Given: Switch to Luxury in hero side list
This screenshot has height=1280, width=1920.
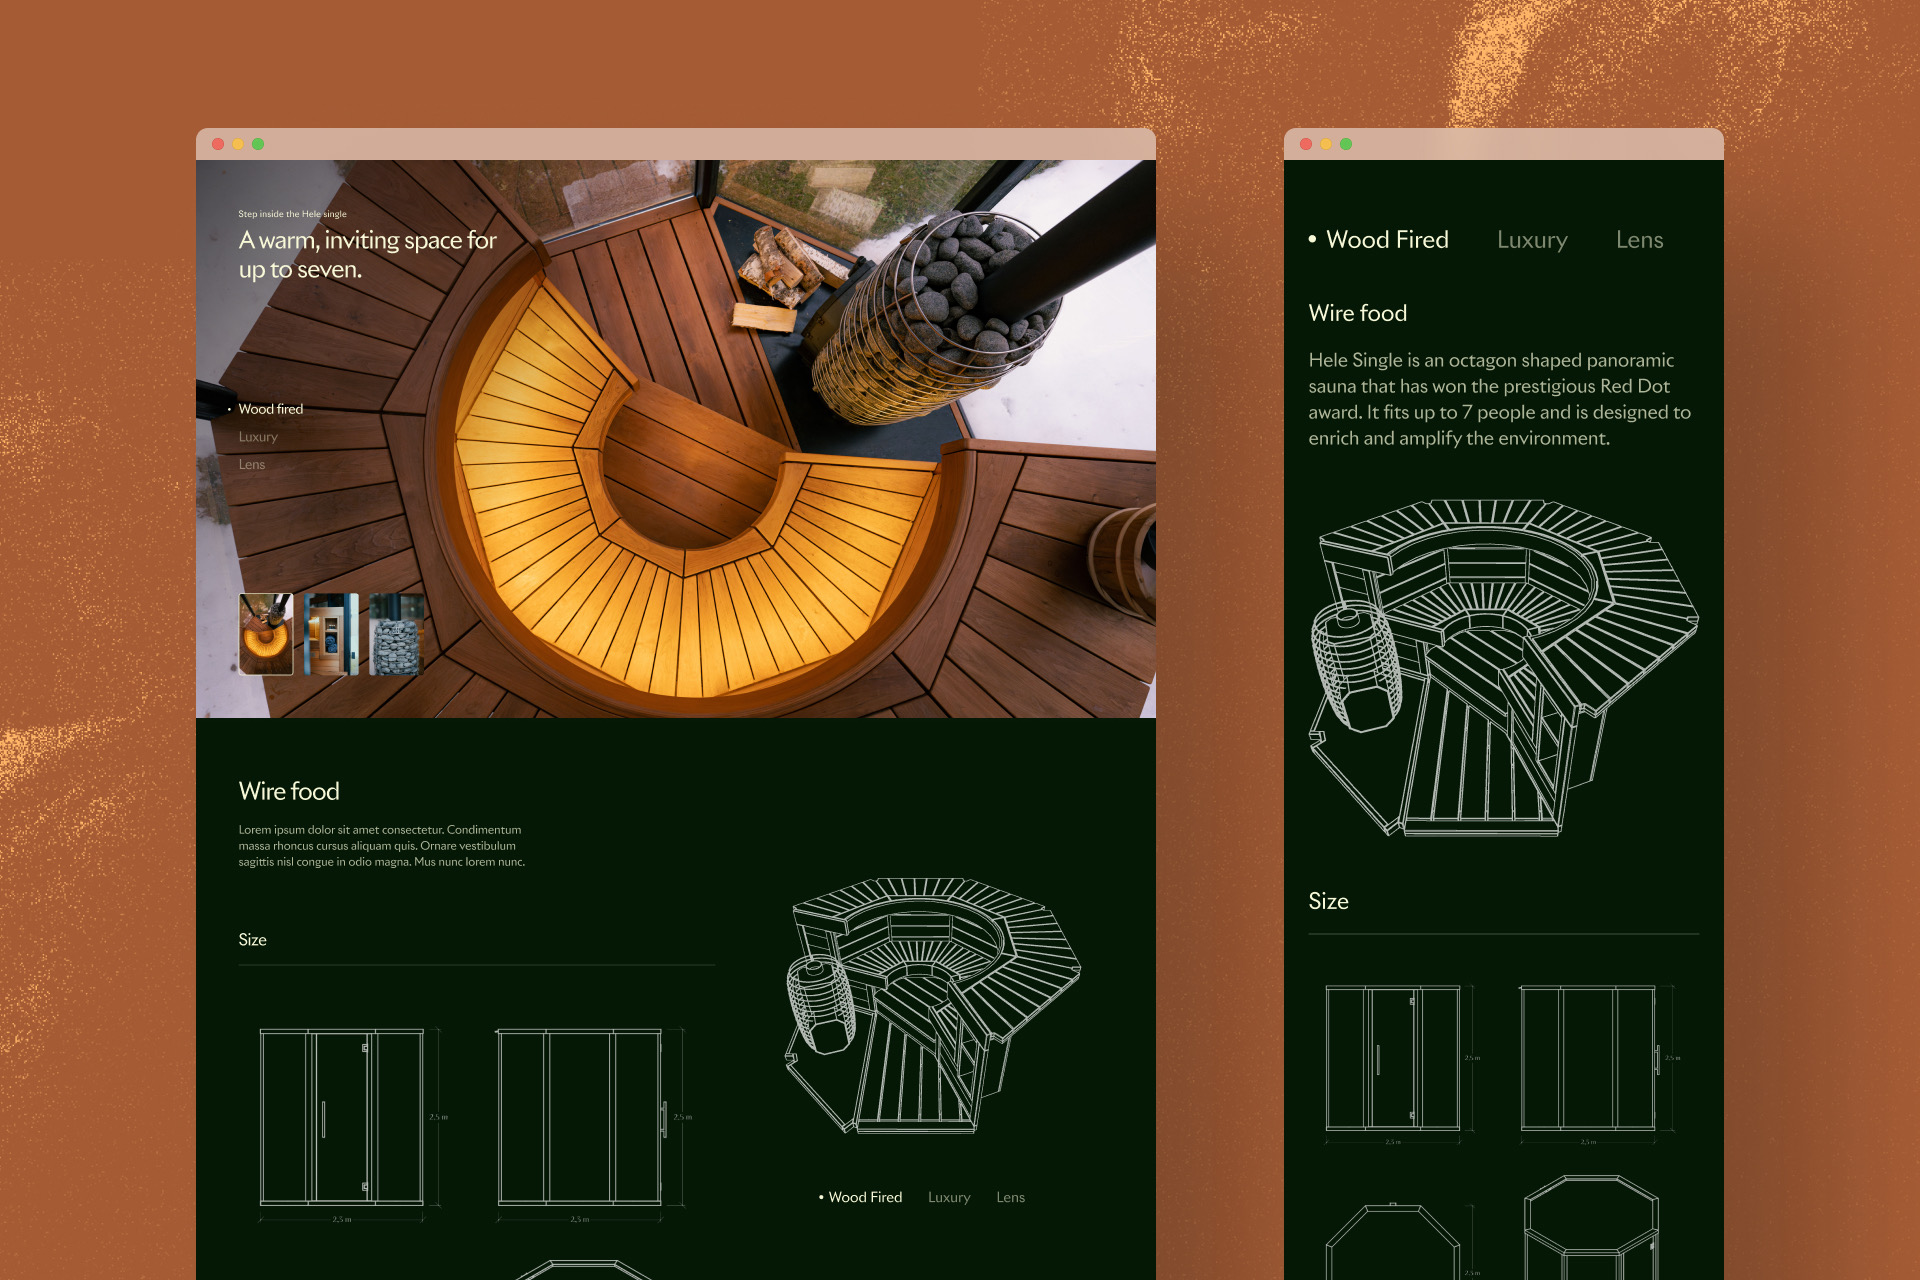Looking at the screenshot, I should 258,437.
